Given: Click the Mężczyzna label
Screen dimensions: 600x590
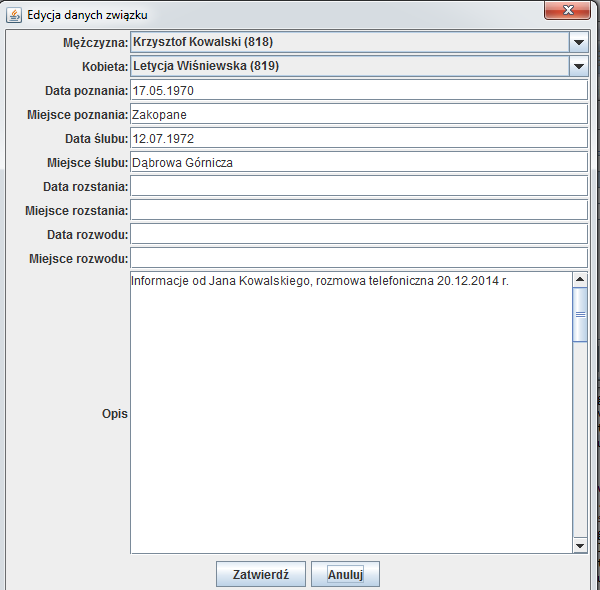Looking at the screenshot, I should point(95,42).
